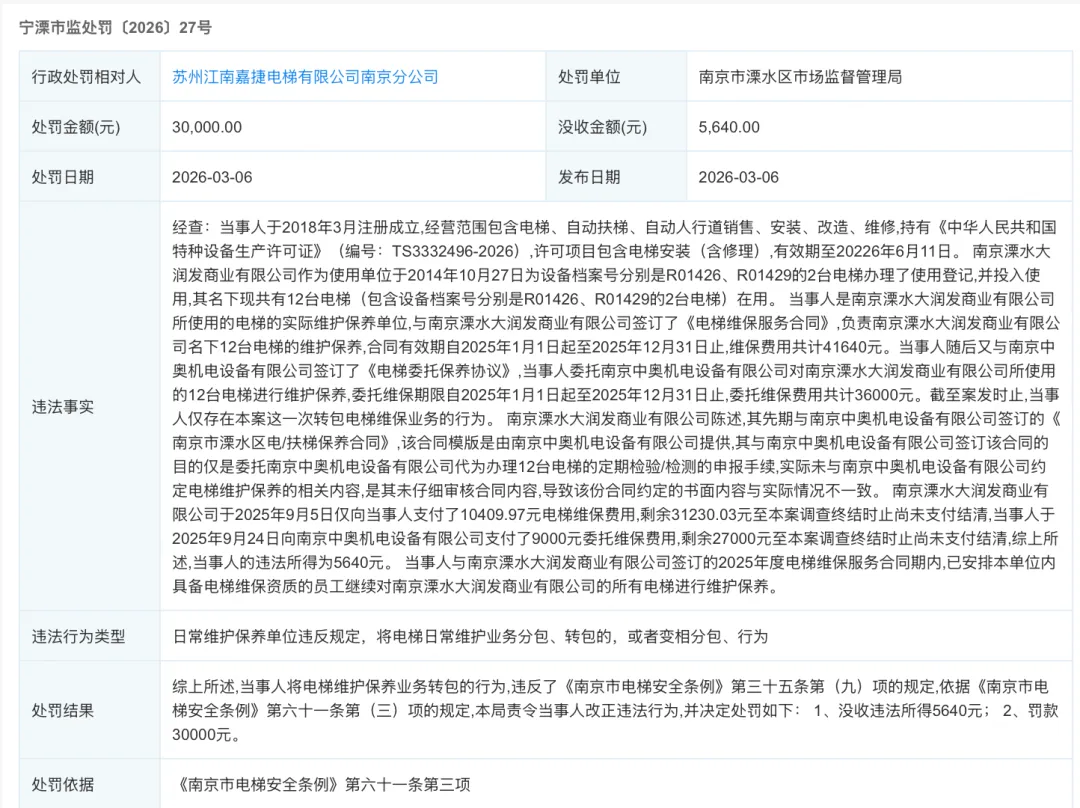Click the 处罚单位 label cell
1080x808 pixels.
(616, 76)
